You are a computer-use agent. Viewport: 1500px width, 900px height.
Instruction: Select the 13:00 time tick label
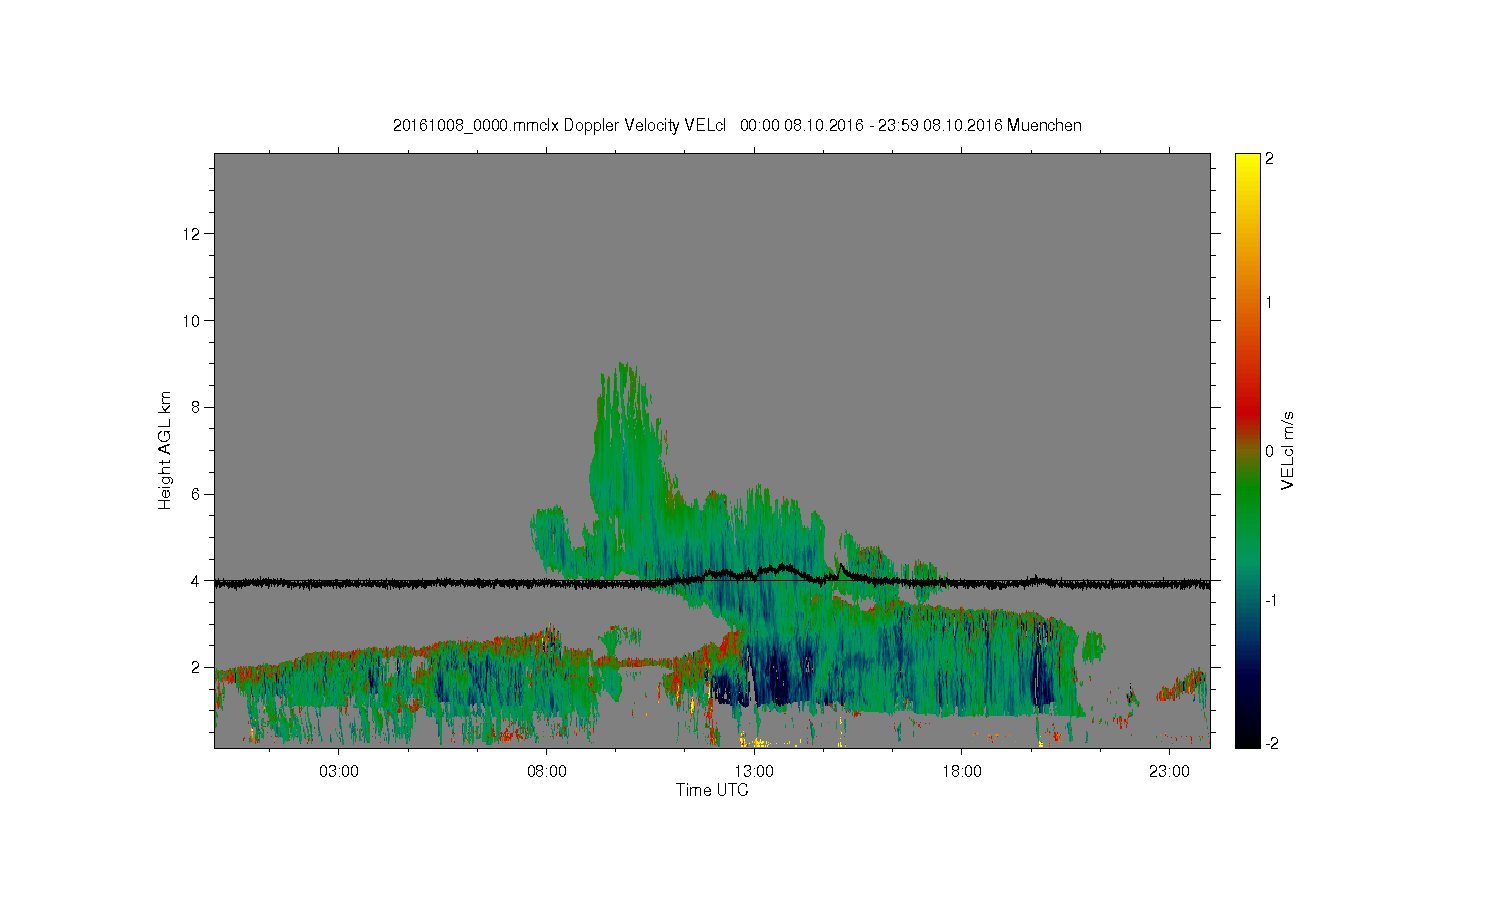click(x=754, y=772)
